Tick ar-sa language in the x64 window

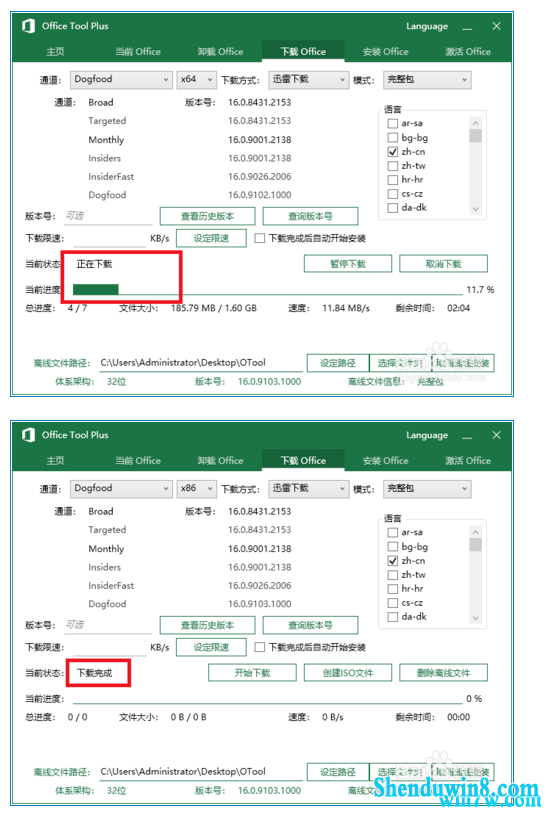pyautogui.click(x=392, y=123)
